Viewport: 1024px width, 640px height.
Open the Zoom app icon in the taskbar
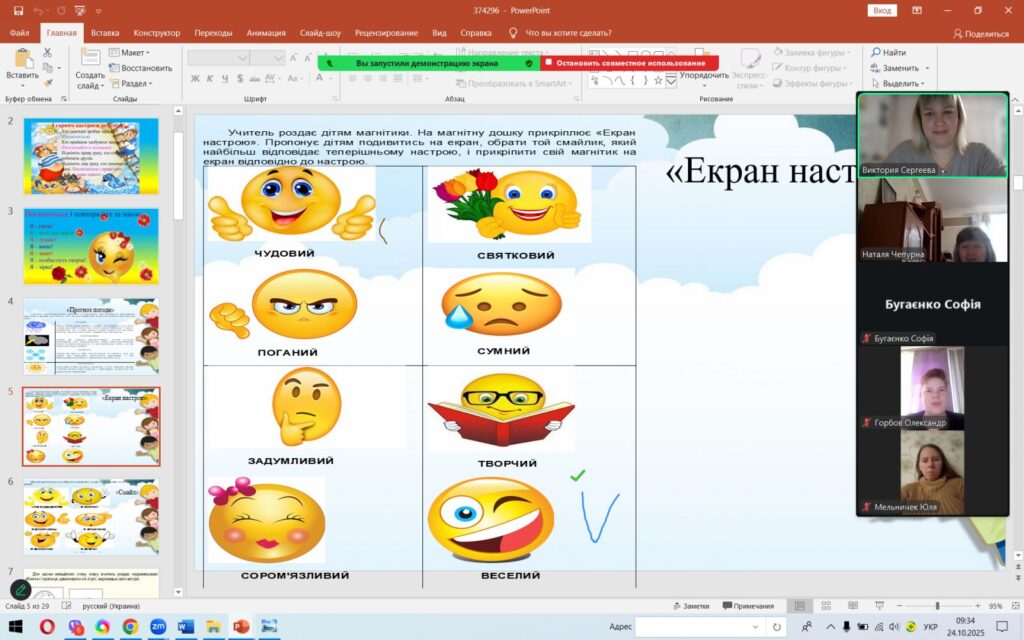click(x=158, y=627)
